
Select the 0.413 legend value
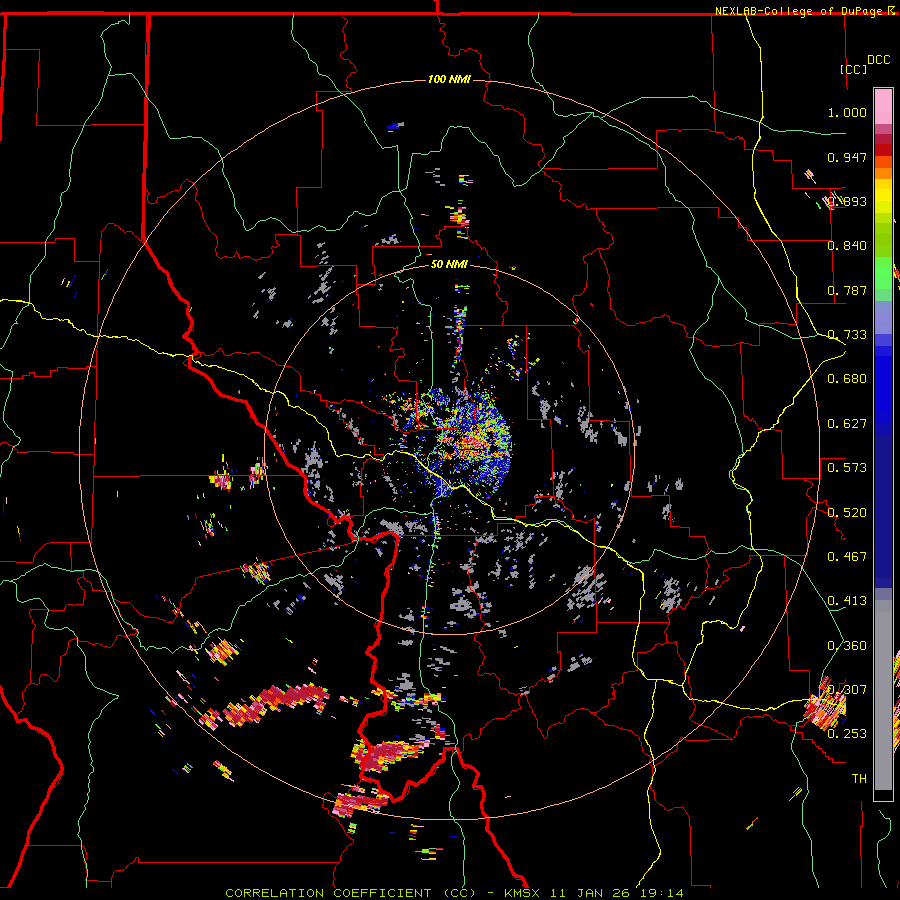[x=847, y=601]
